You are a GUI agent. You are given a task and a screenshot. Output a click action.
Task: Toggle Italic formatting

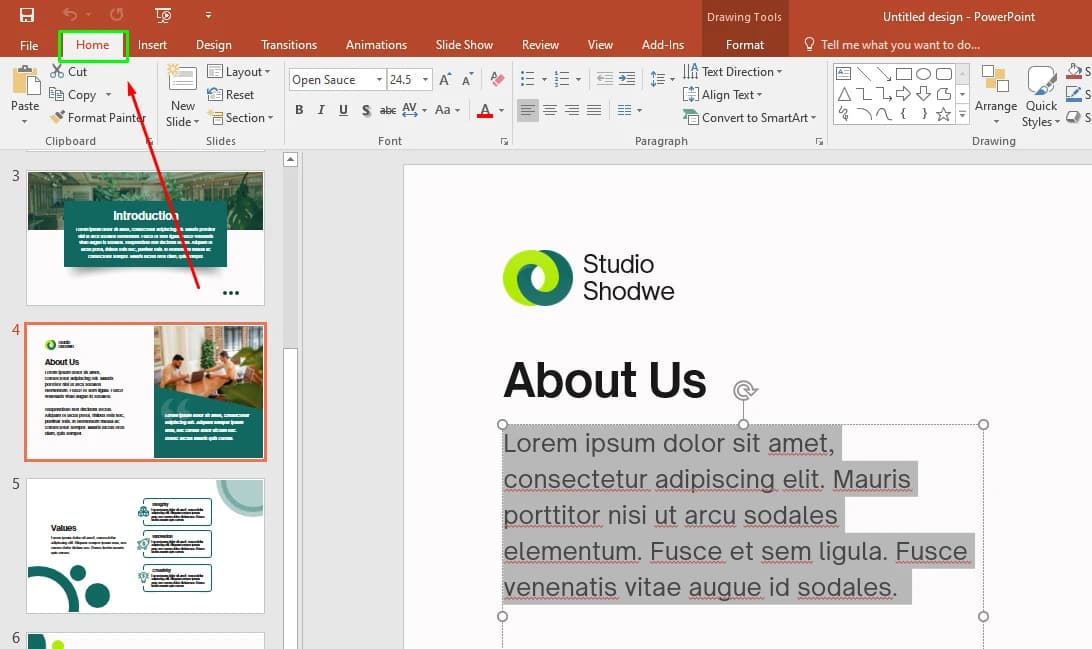pos(321,110)
